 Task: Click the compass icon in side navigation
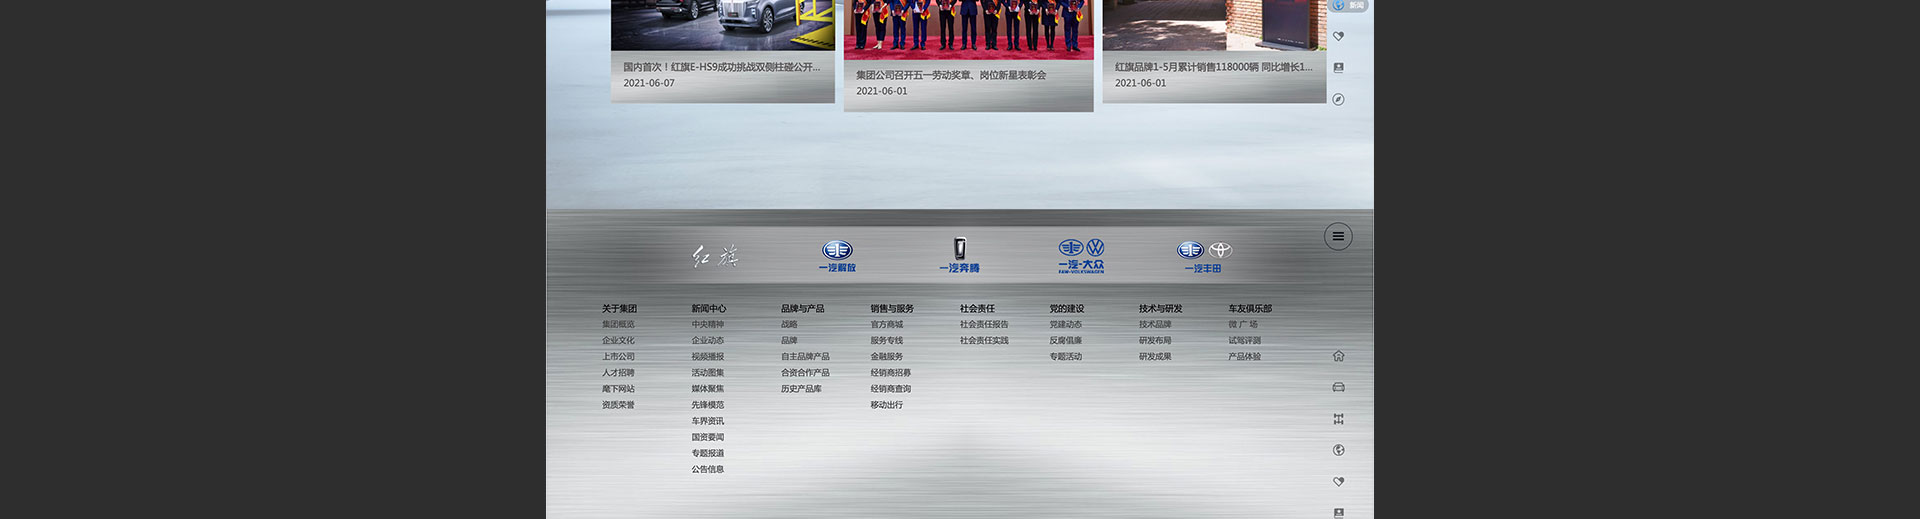tap(1338, 99)
